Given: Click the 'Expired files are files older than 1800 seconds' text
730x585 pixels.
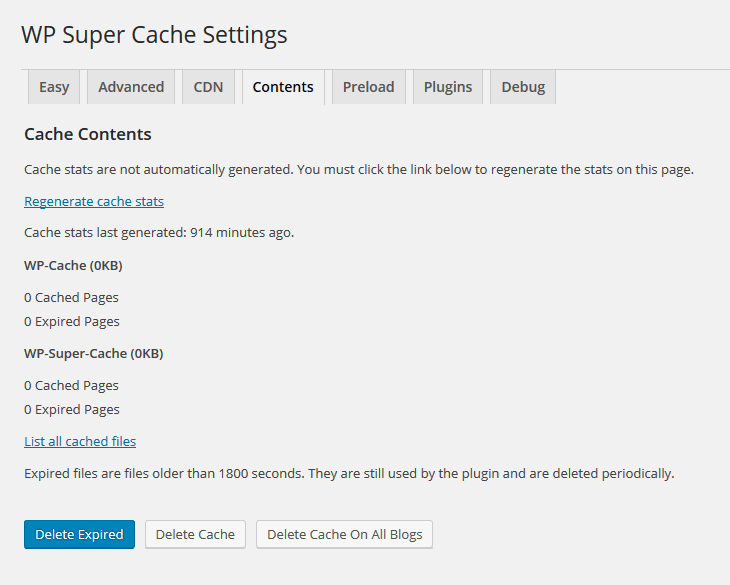Looking at the screenshot, I should tap(349, 474).
